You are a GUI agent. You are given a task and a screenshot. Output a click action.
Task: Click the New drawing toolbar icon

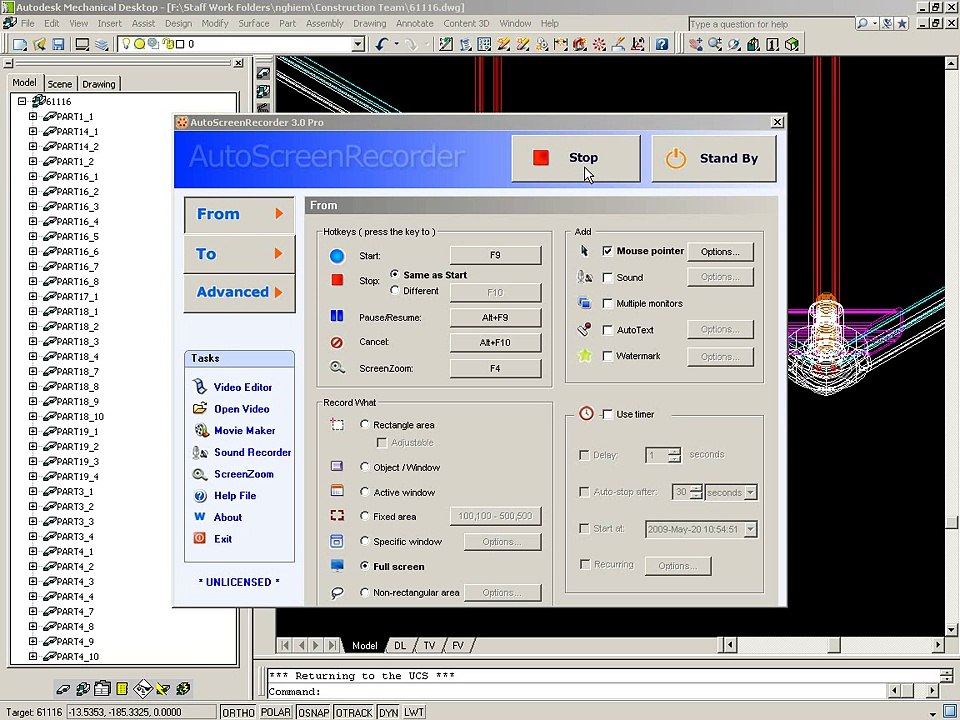coord(20,44)
